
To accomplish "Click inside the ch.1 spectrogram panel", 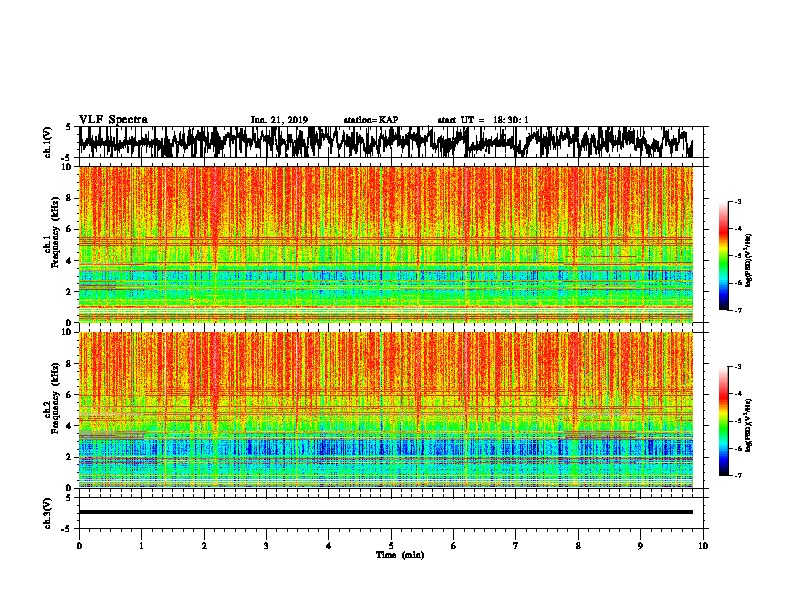I will click(386, 244).
